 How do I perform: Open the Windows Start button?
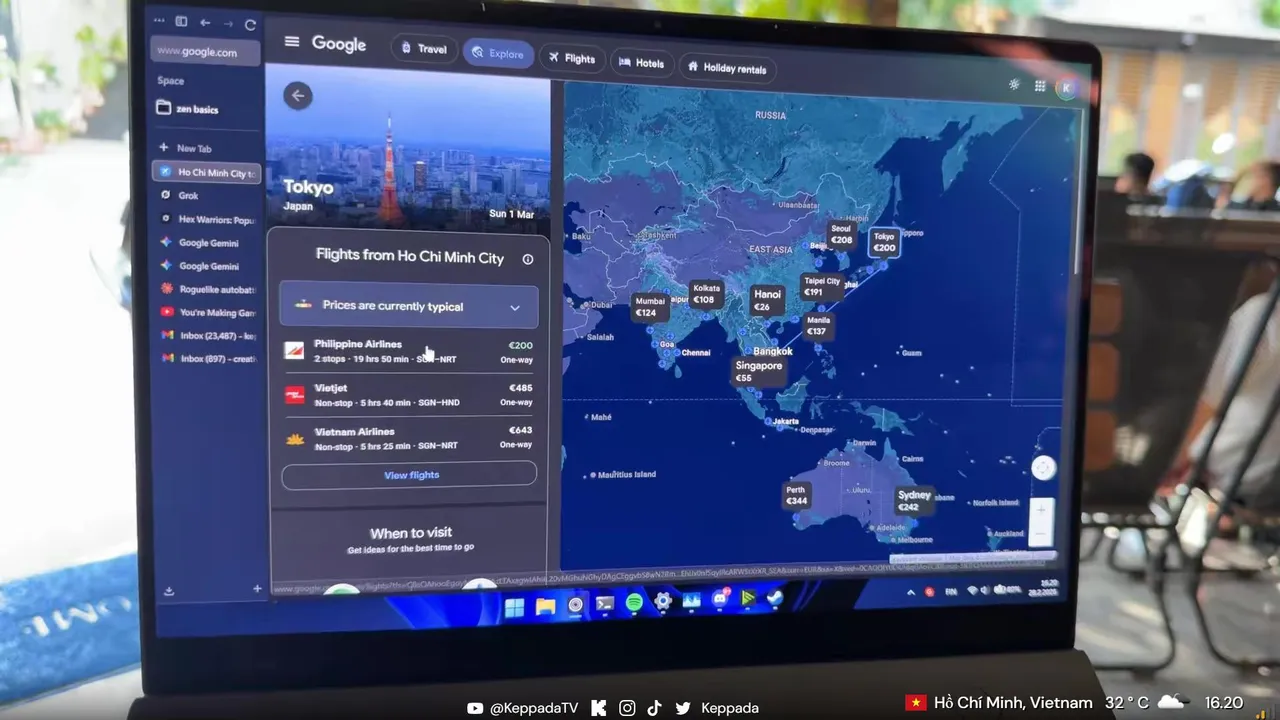(x=514, y=607)
